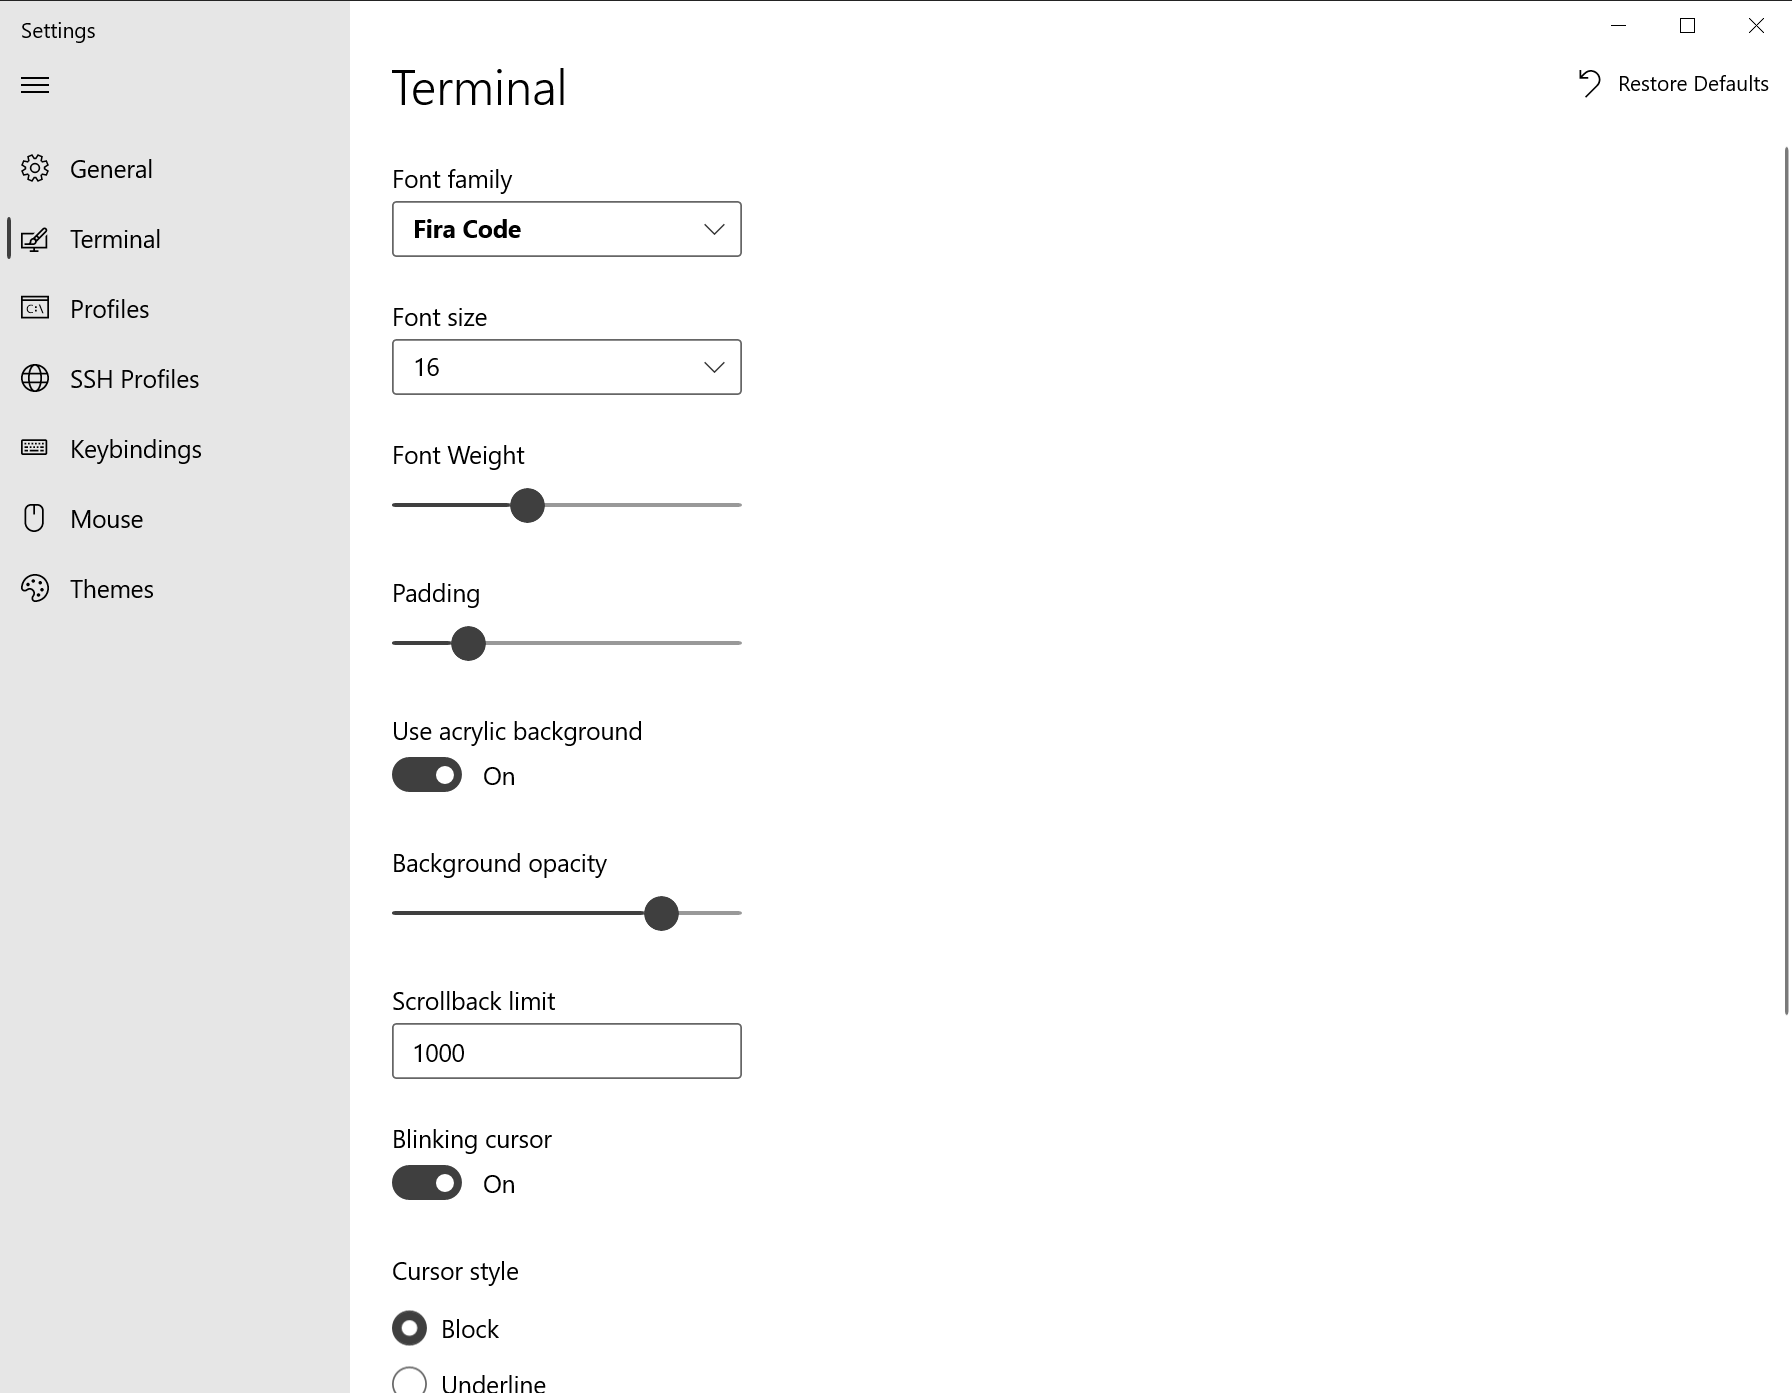1792x1393 pixels.
Task: Click the SSH Profiles globe icon
Action: pyautogui.click(x=35, y=378)
